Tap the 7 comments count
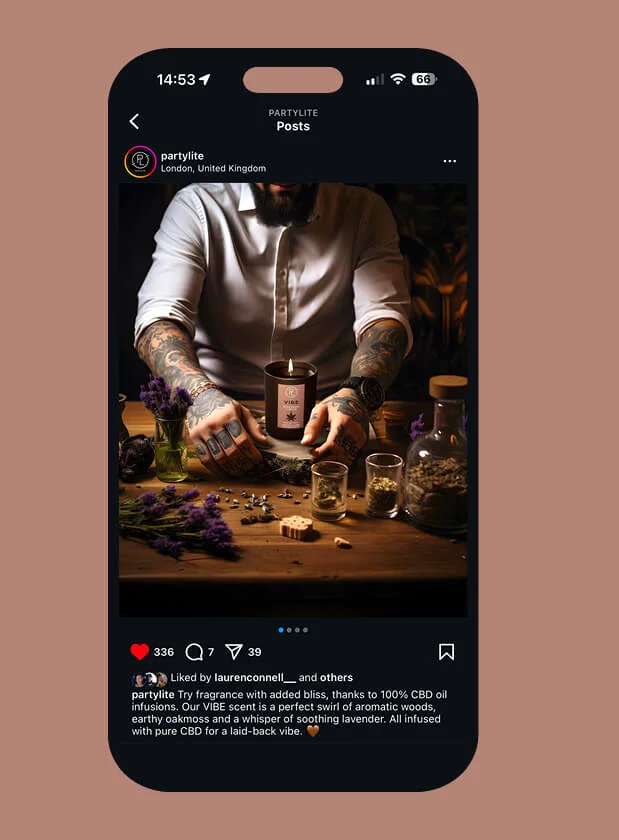The width and height of the screenshot is (619, 840). 211,652
